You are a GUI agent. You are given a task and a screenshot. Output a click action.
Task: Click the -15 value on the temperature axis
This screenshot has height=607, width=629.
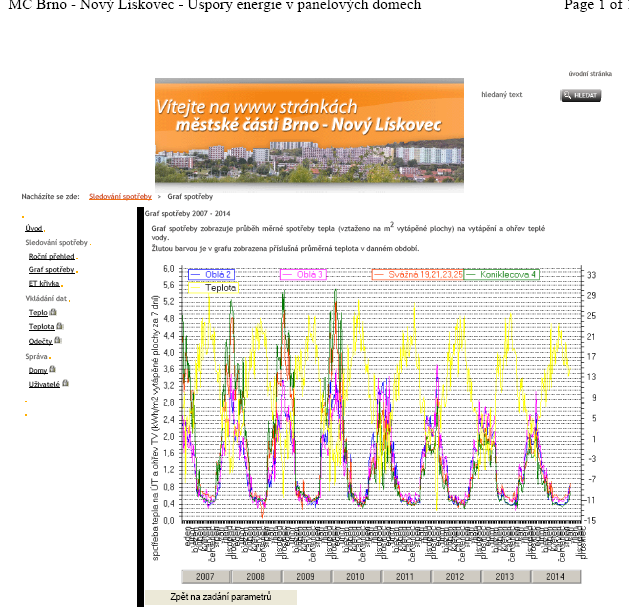click(x=590, y=520)
